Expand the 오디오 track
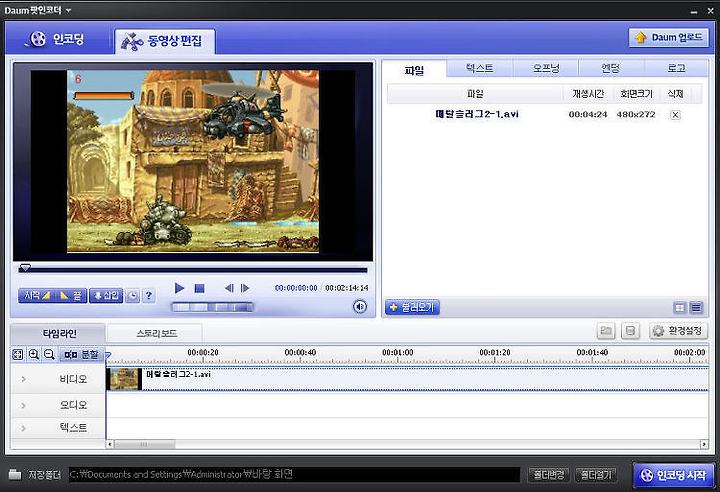 click(x=23, y=405)
